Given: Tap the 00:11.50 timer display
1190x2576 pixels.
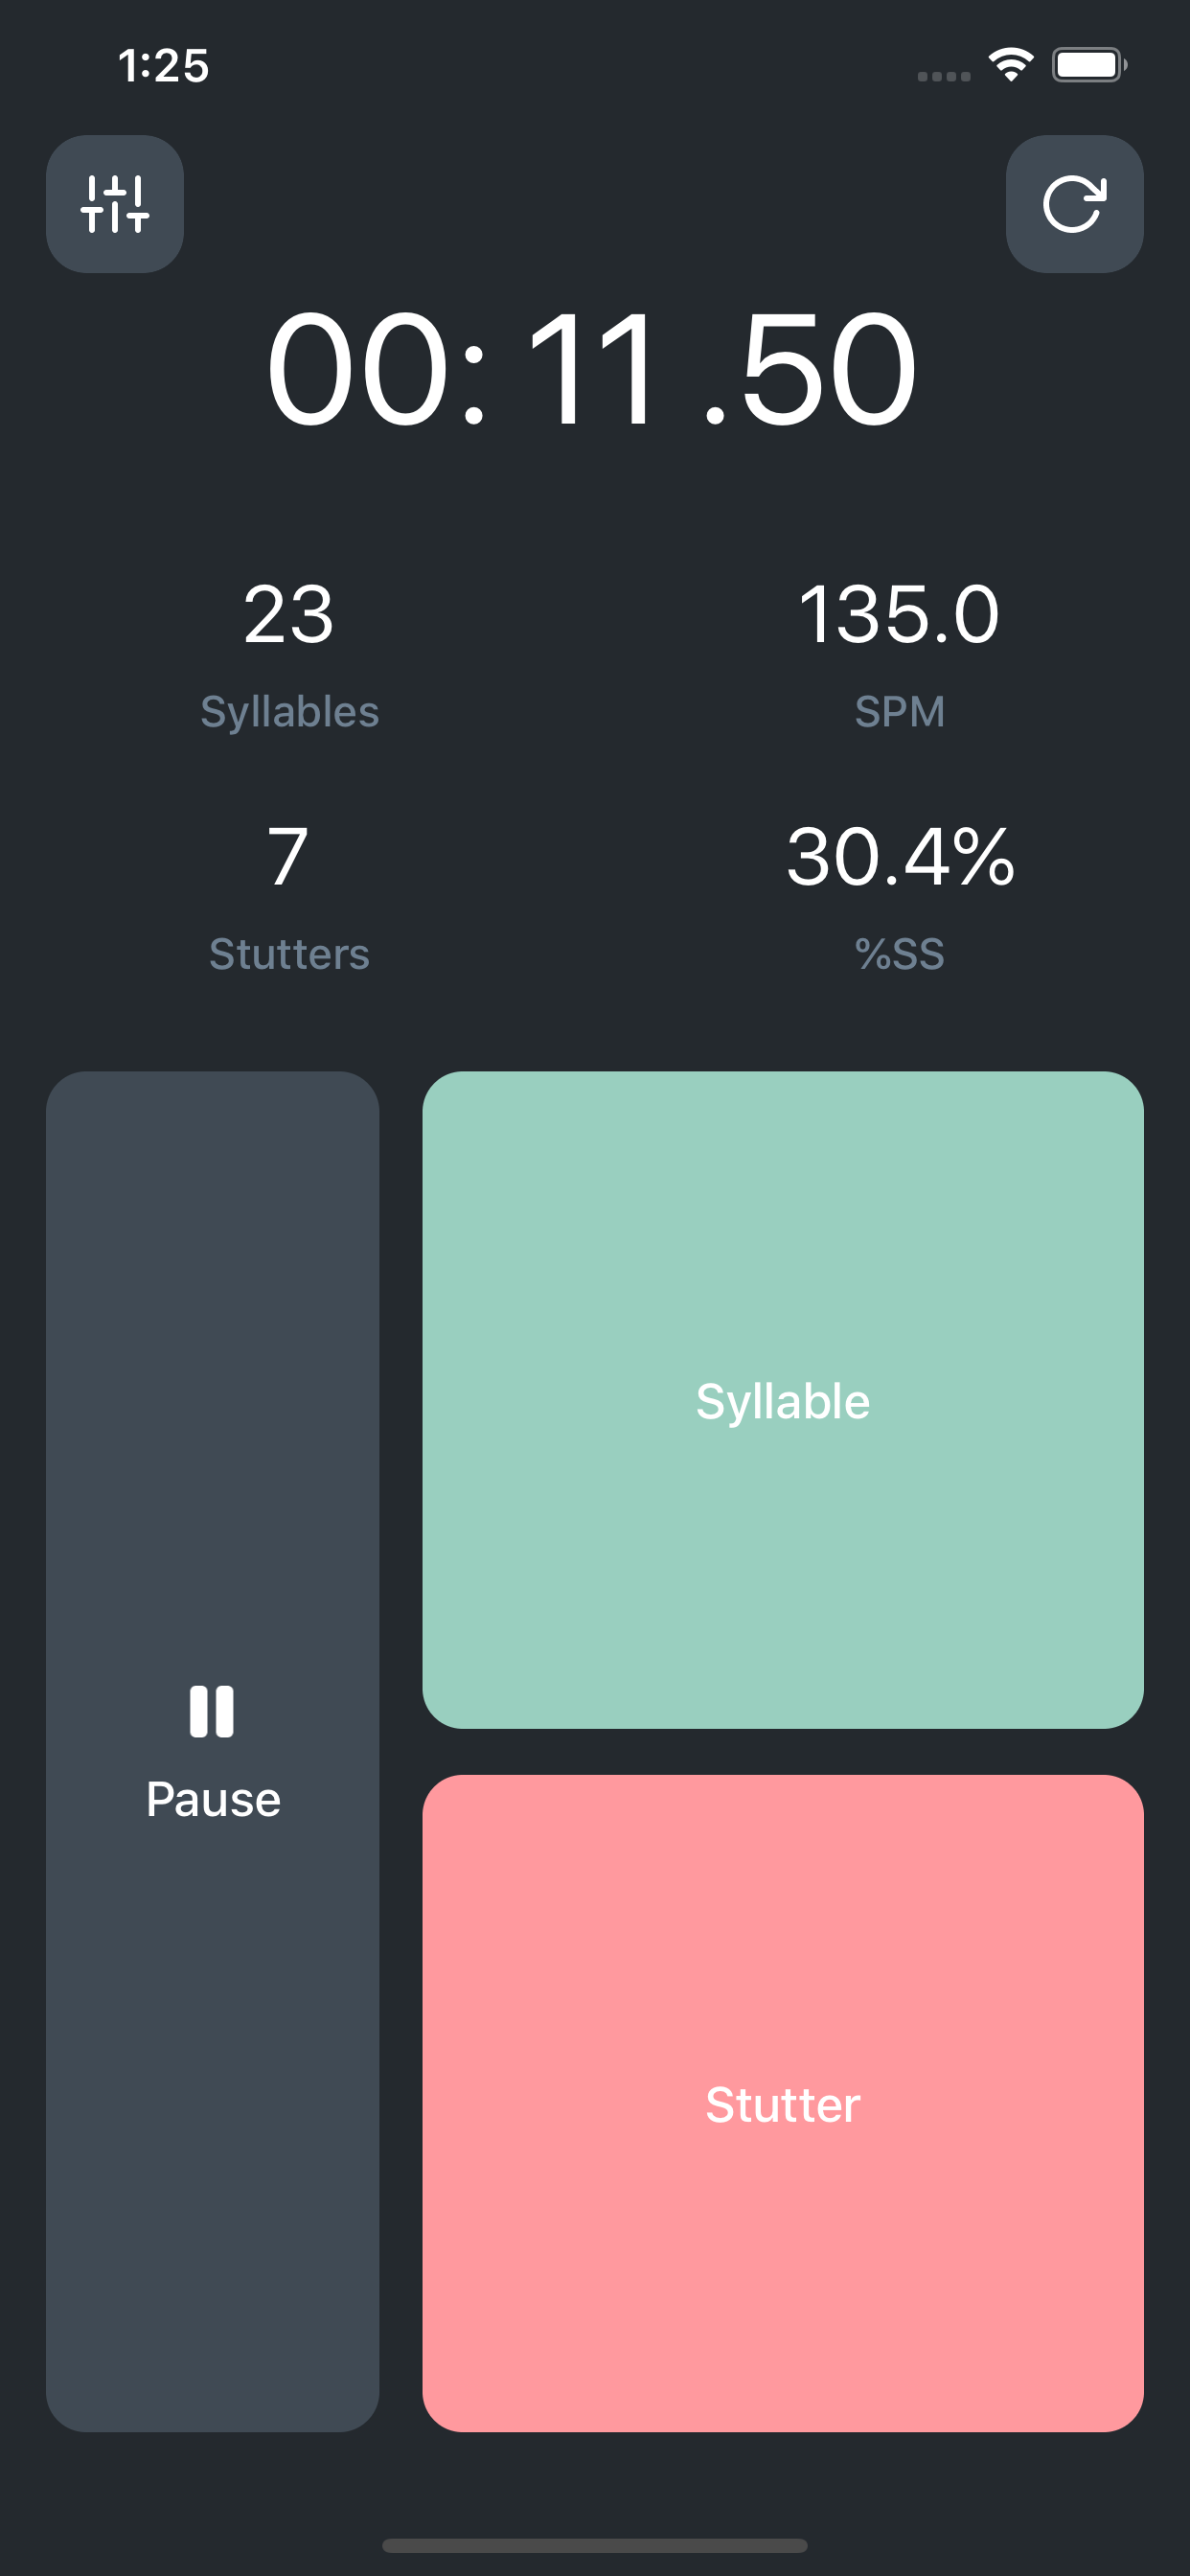Looking at the screenshot, I should point(592,370).
